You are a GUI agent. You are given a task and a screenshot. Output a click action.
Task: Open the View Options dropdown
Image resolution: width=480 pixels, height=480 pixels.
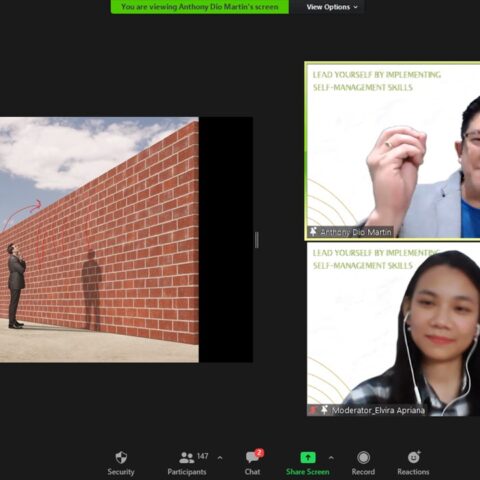pyautogui.click(x=332, y=7)
